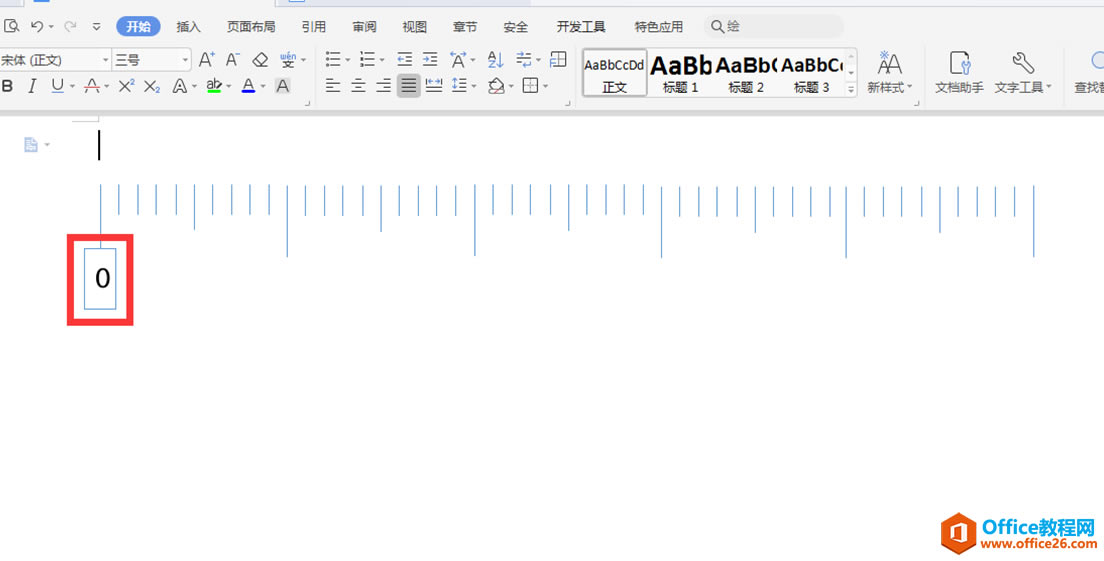Align paragraph to the right
Image resolution: width=1104 pixels, height=561 pixels.
click(384, 86)
